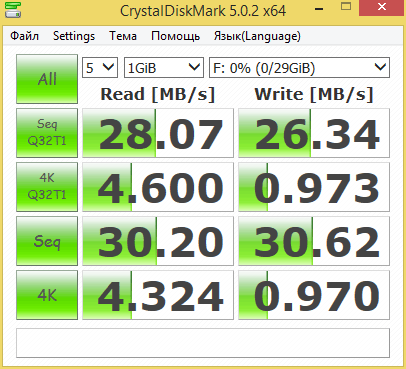
Task: Click the Seq Q32T1 write value 26.34
Action: pos(314,133)
